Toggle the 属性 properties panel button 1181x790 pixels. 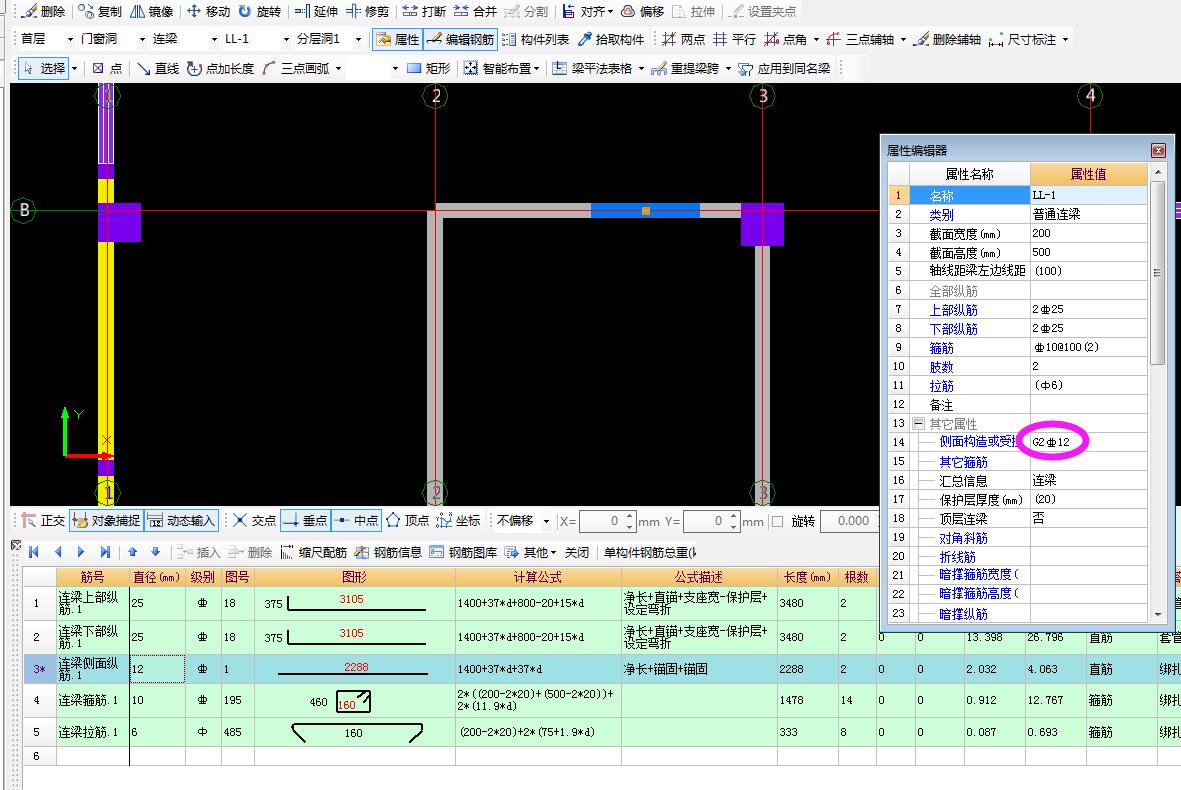pos(398,39)
